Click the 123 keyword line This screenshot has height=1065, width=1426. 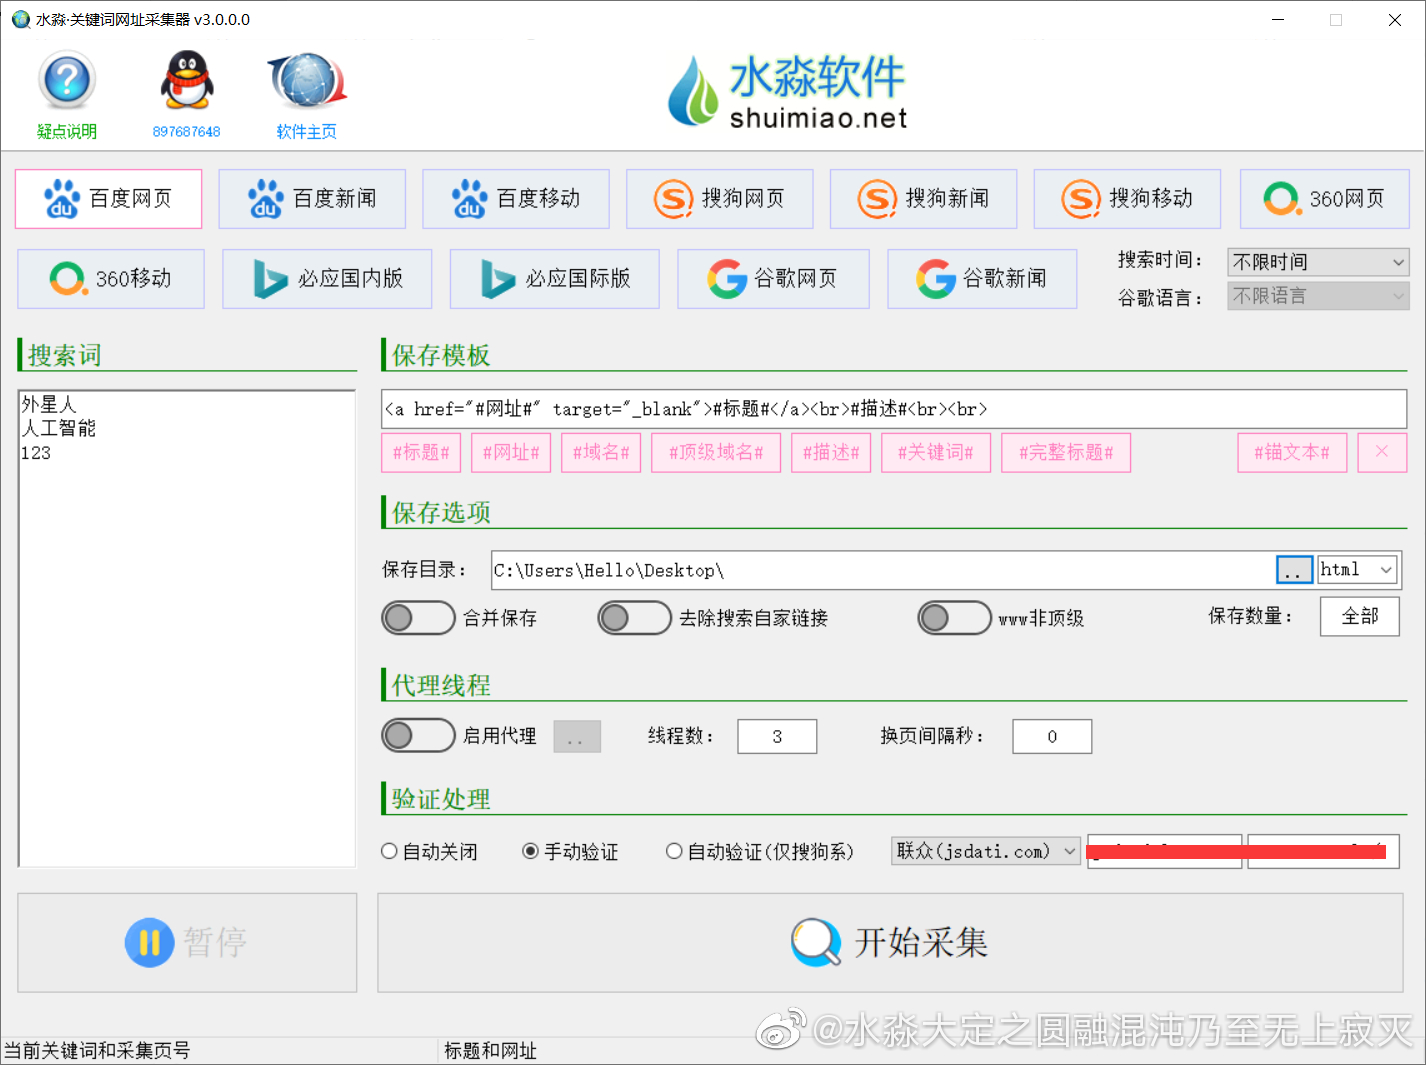(x=36, y=453)
